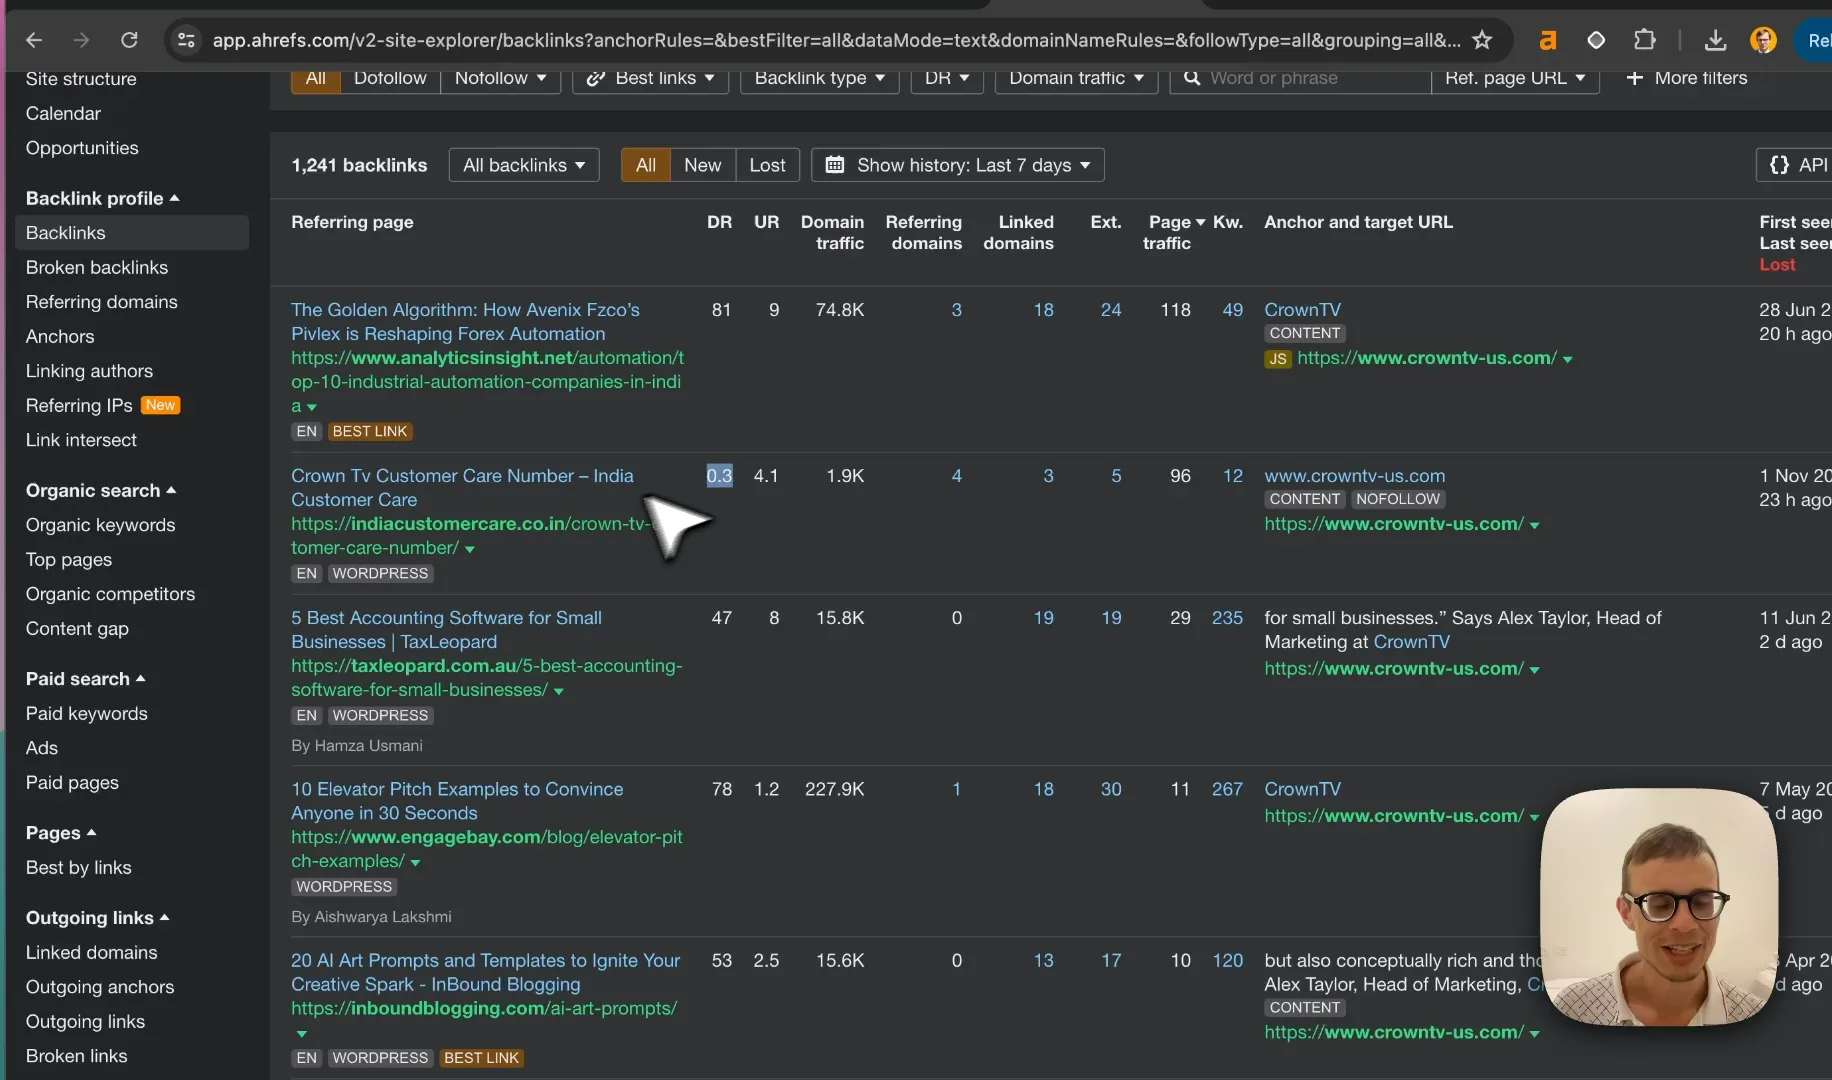Select the All follow type filter

pyautogui.click(x=315, y=78)
